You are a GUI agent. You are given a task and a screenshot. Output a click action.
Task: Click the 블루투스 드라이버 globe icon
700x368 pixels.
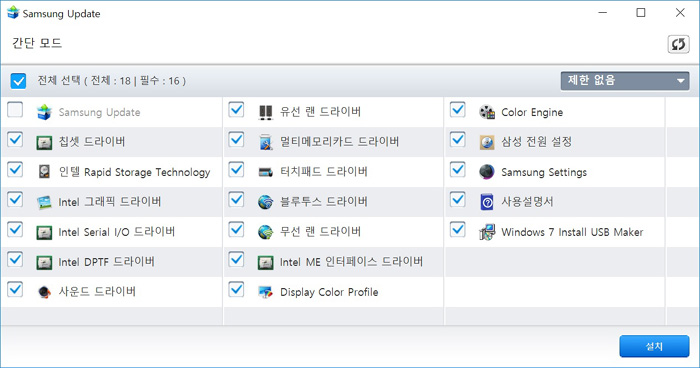[265, 202]
